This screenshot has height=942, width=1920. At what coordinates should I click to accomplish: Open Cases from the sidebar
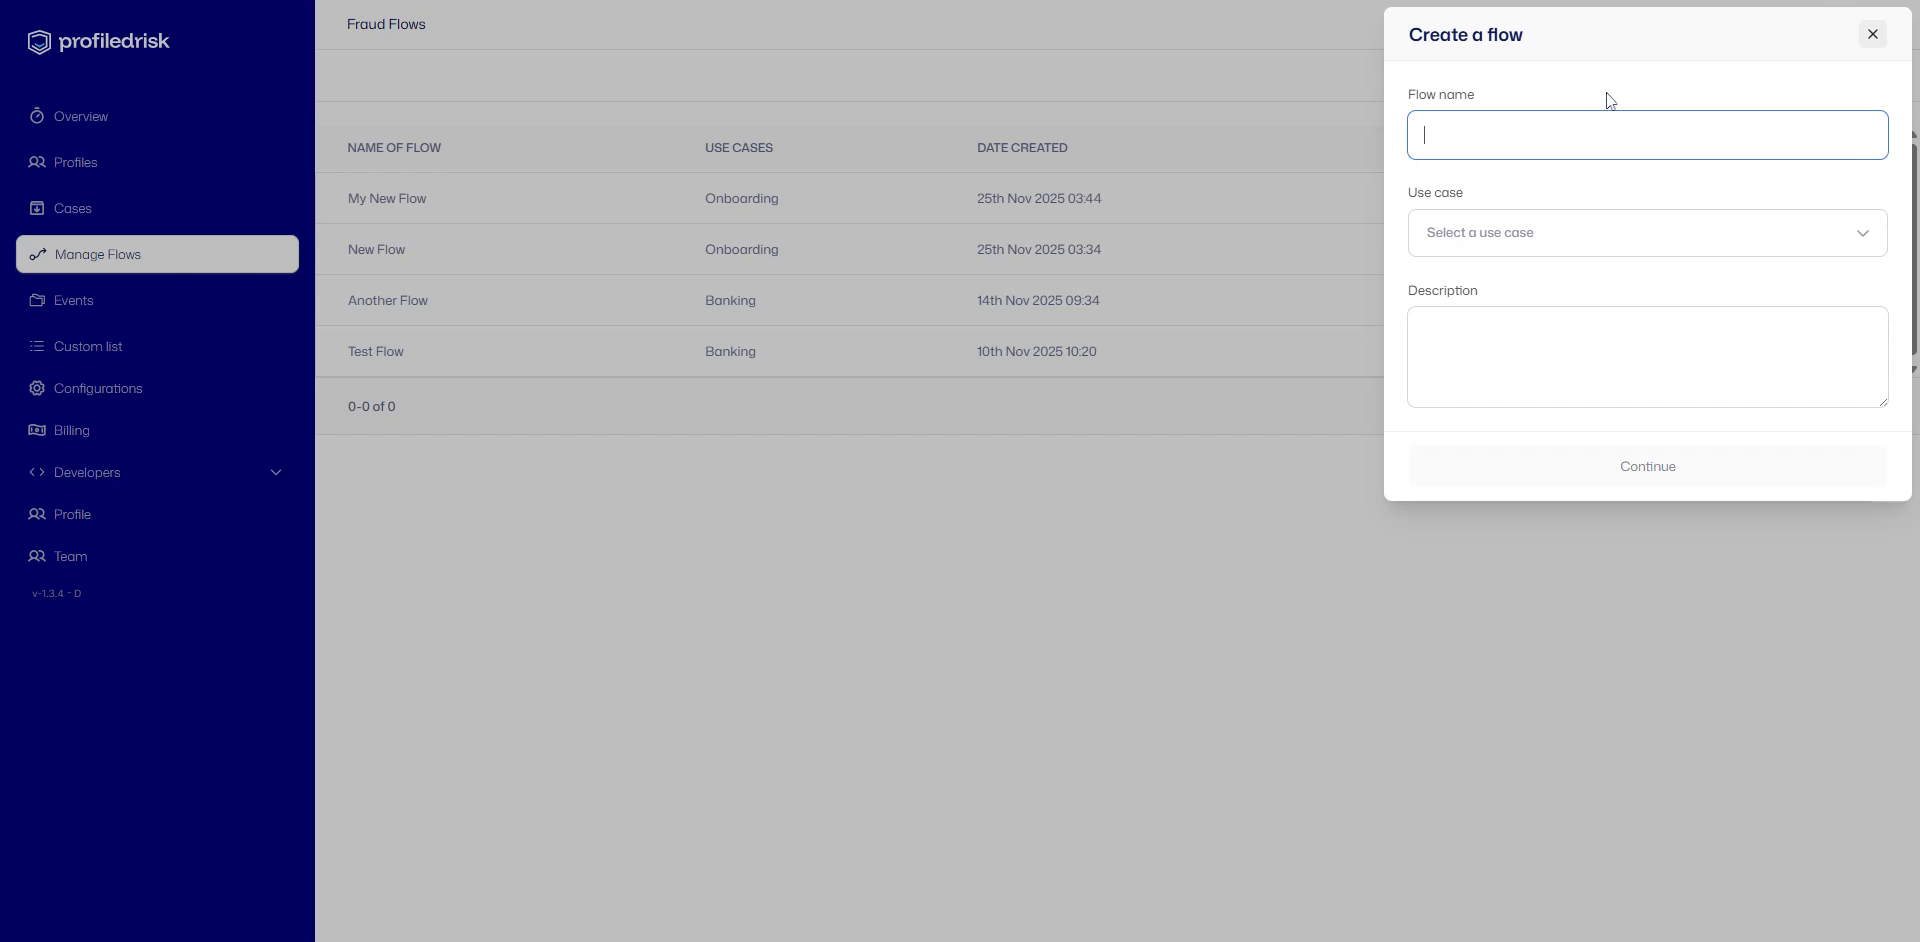click(73, 208)
